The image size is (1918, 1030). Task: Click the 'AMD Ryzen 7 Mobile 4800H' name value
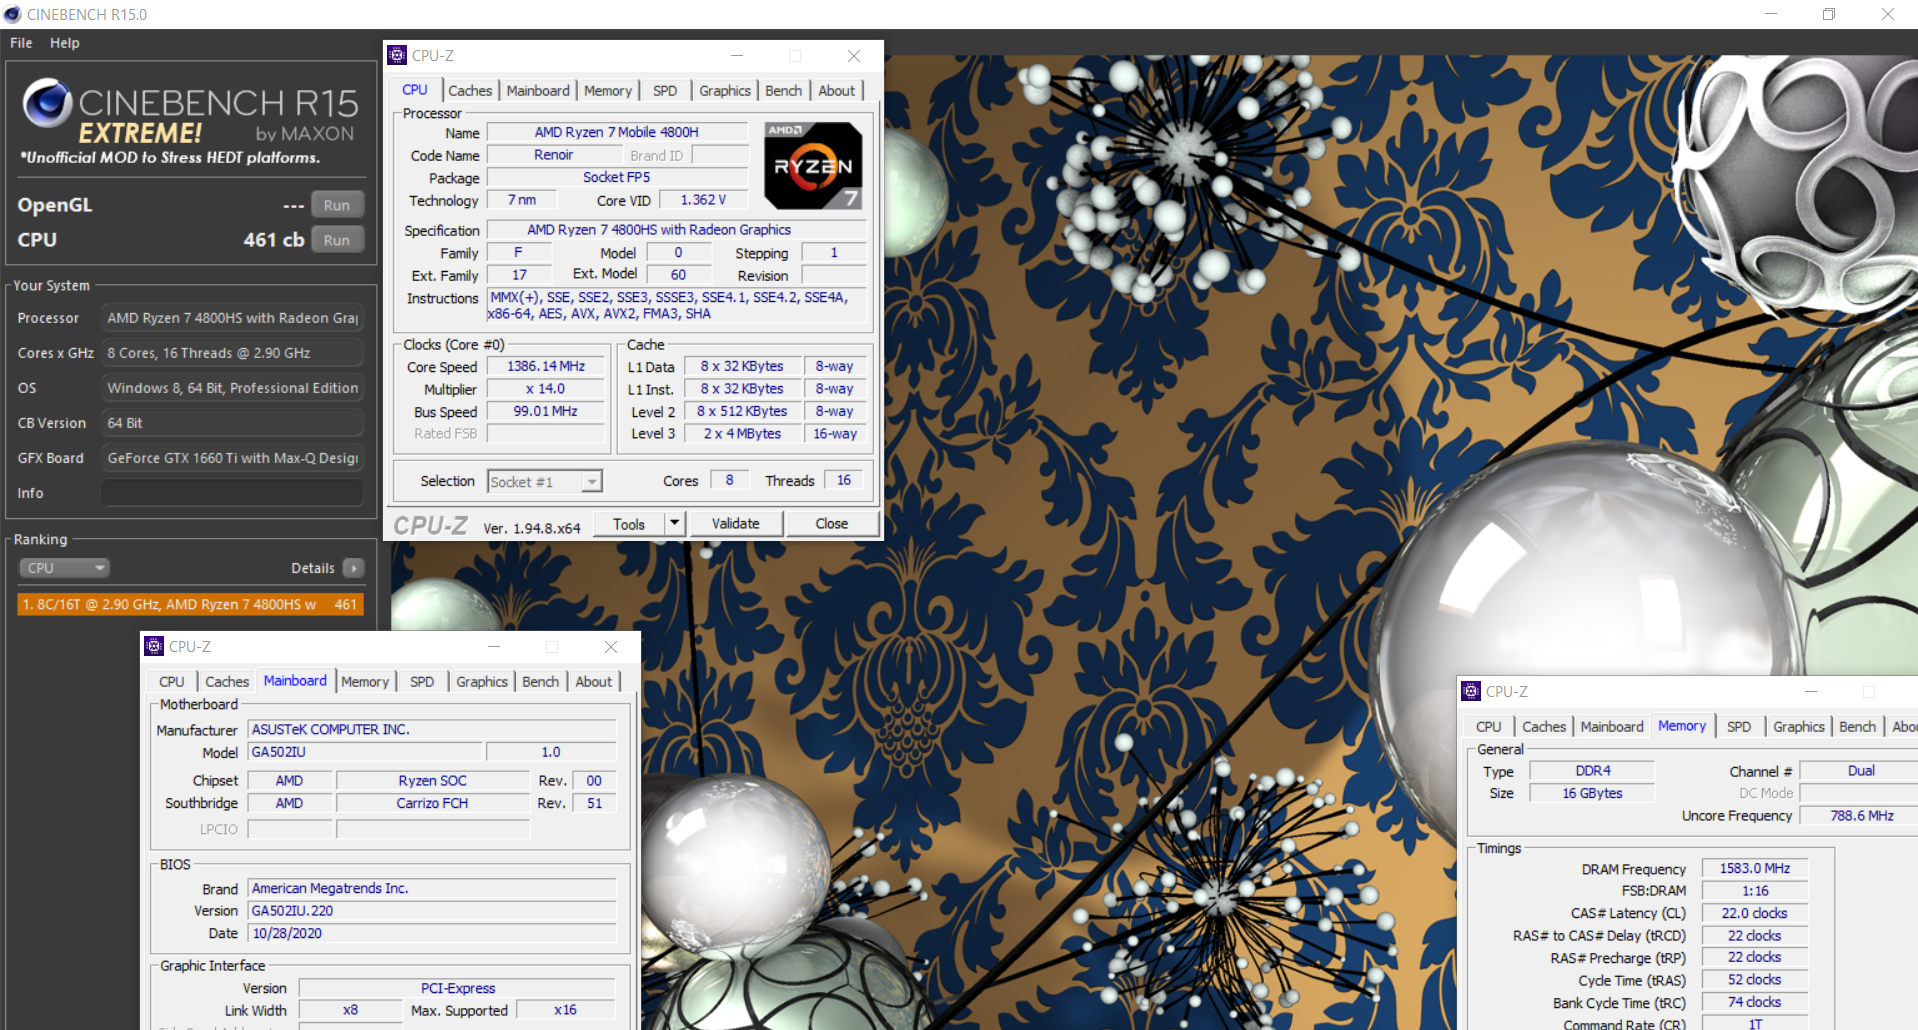pyautogui.click(x=617, y=132)
